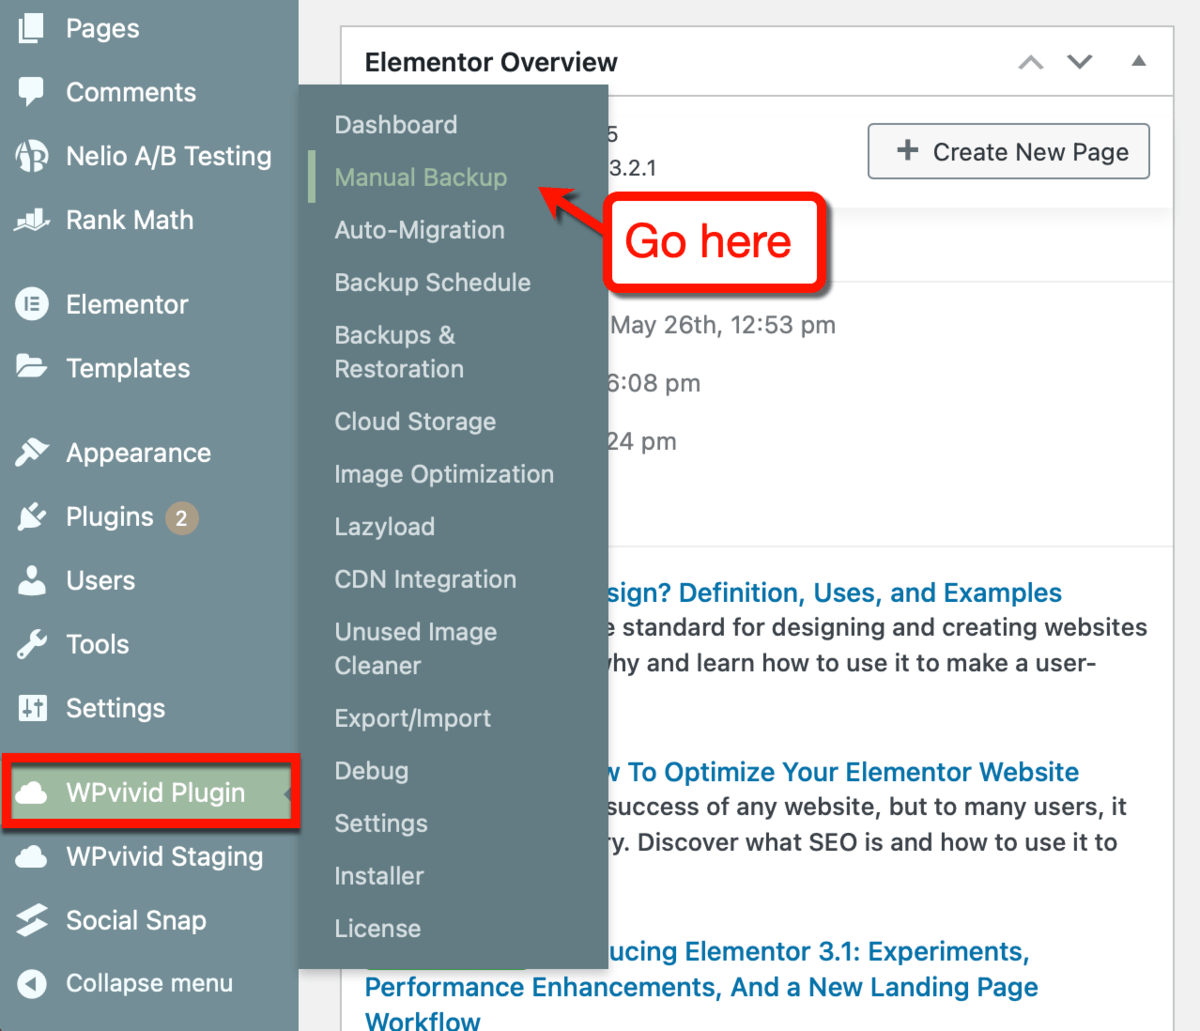The image size is (1200, 1031).
Task: Open the Optimize Your Elementor Website article
Action: [x=844, y=772]
